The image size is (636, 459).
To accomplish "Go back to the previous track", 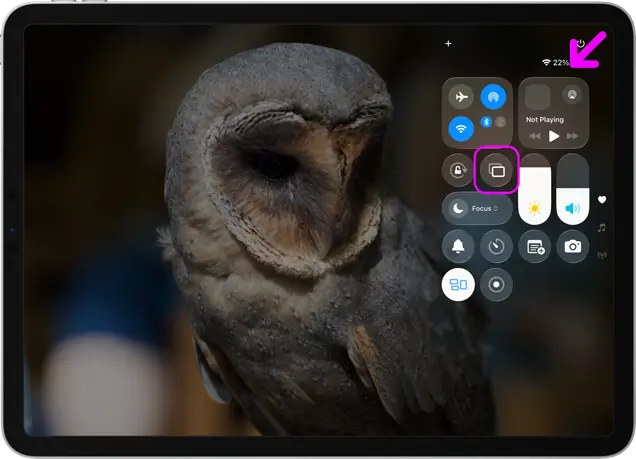I will (x=535, y=135).
